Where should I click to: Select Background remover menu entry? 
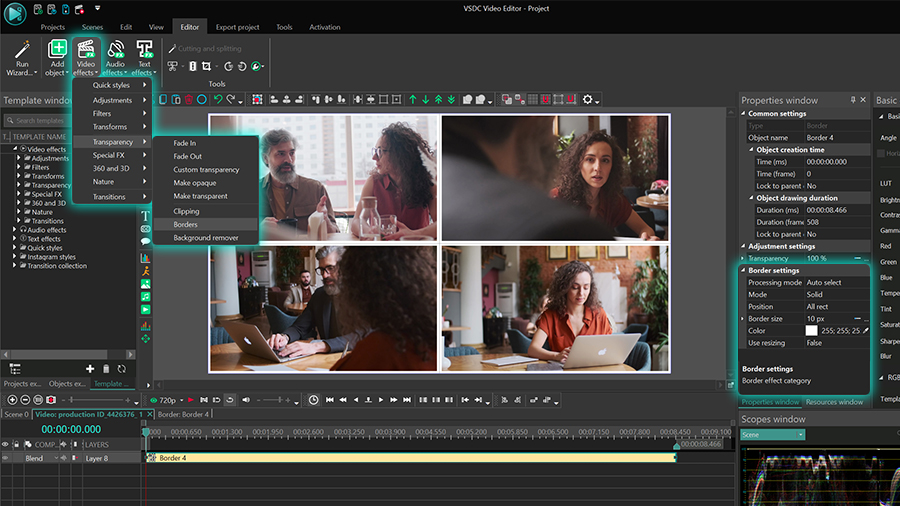[x=206, y=238]
